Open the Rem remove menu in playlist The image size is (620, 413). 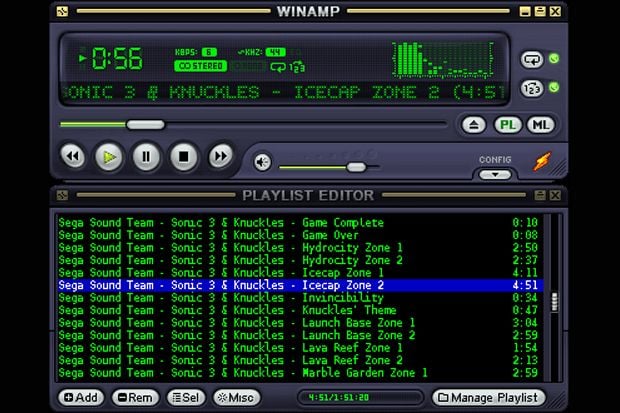[135, 397]
